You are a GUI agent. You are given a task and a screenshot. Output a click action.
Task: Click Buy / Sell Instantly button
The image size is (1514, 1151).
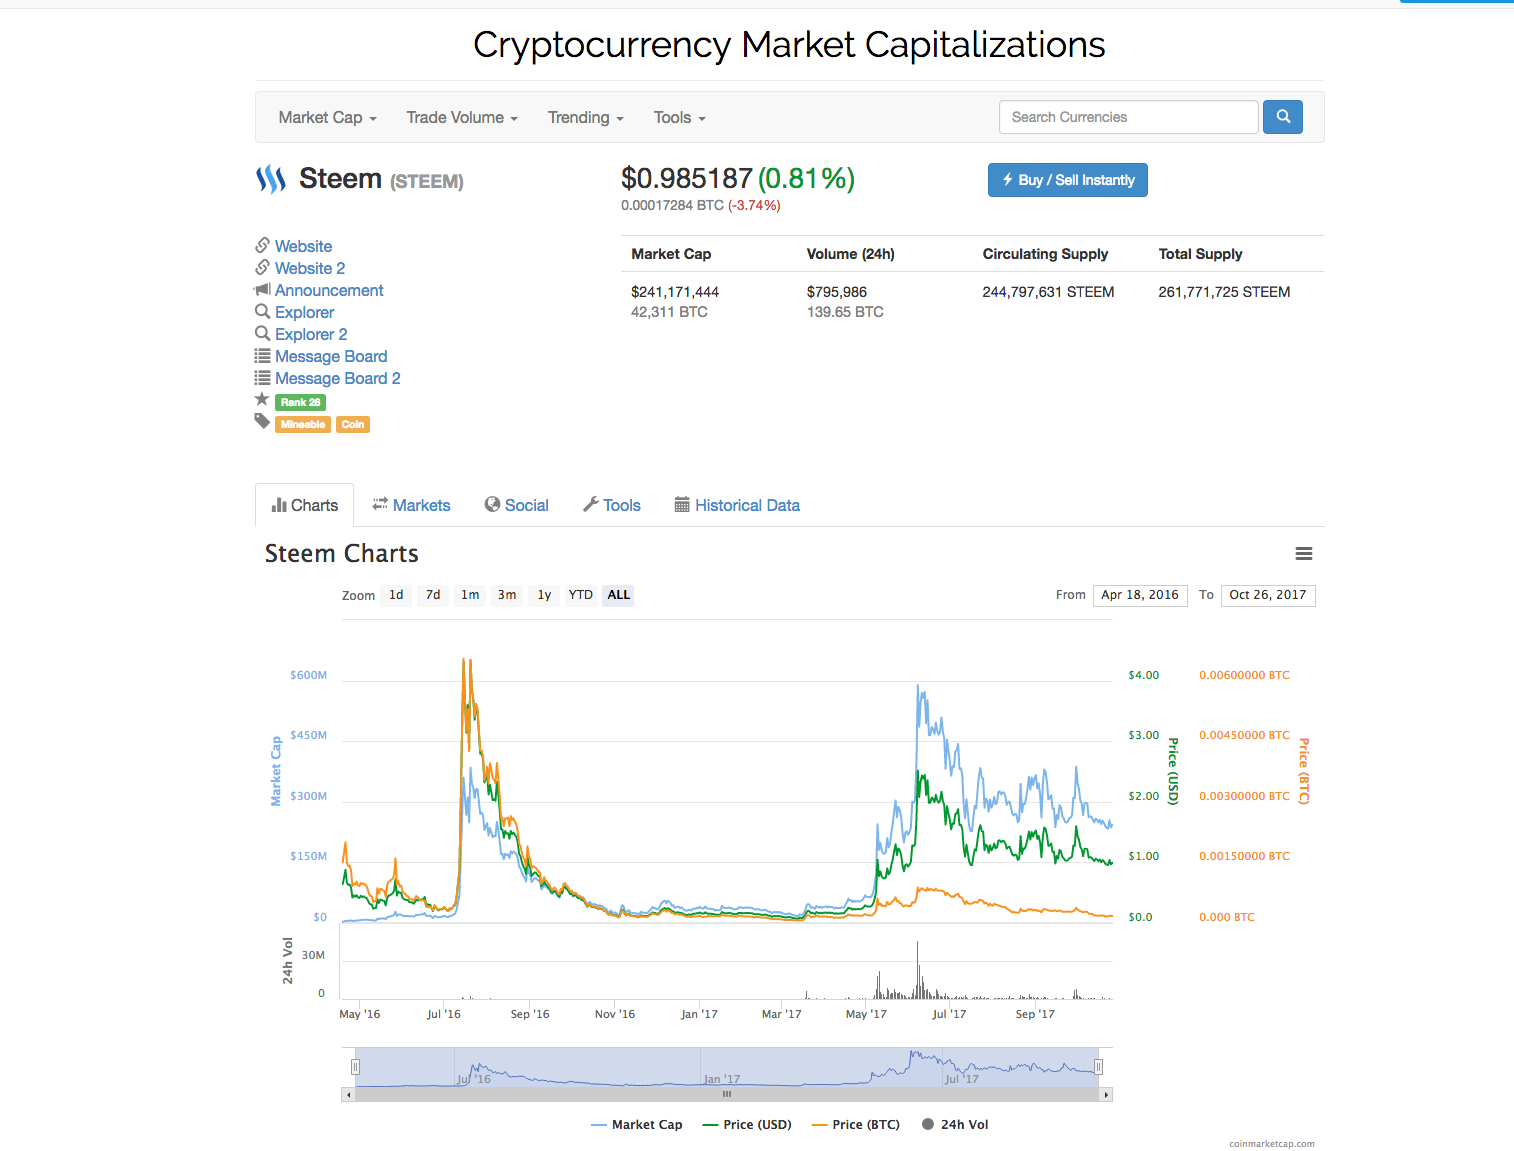[1068, 180]
